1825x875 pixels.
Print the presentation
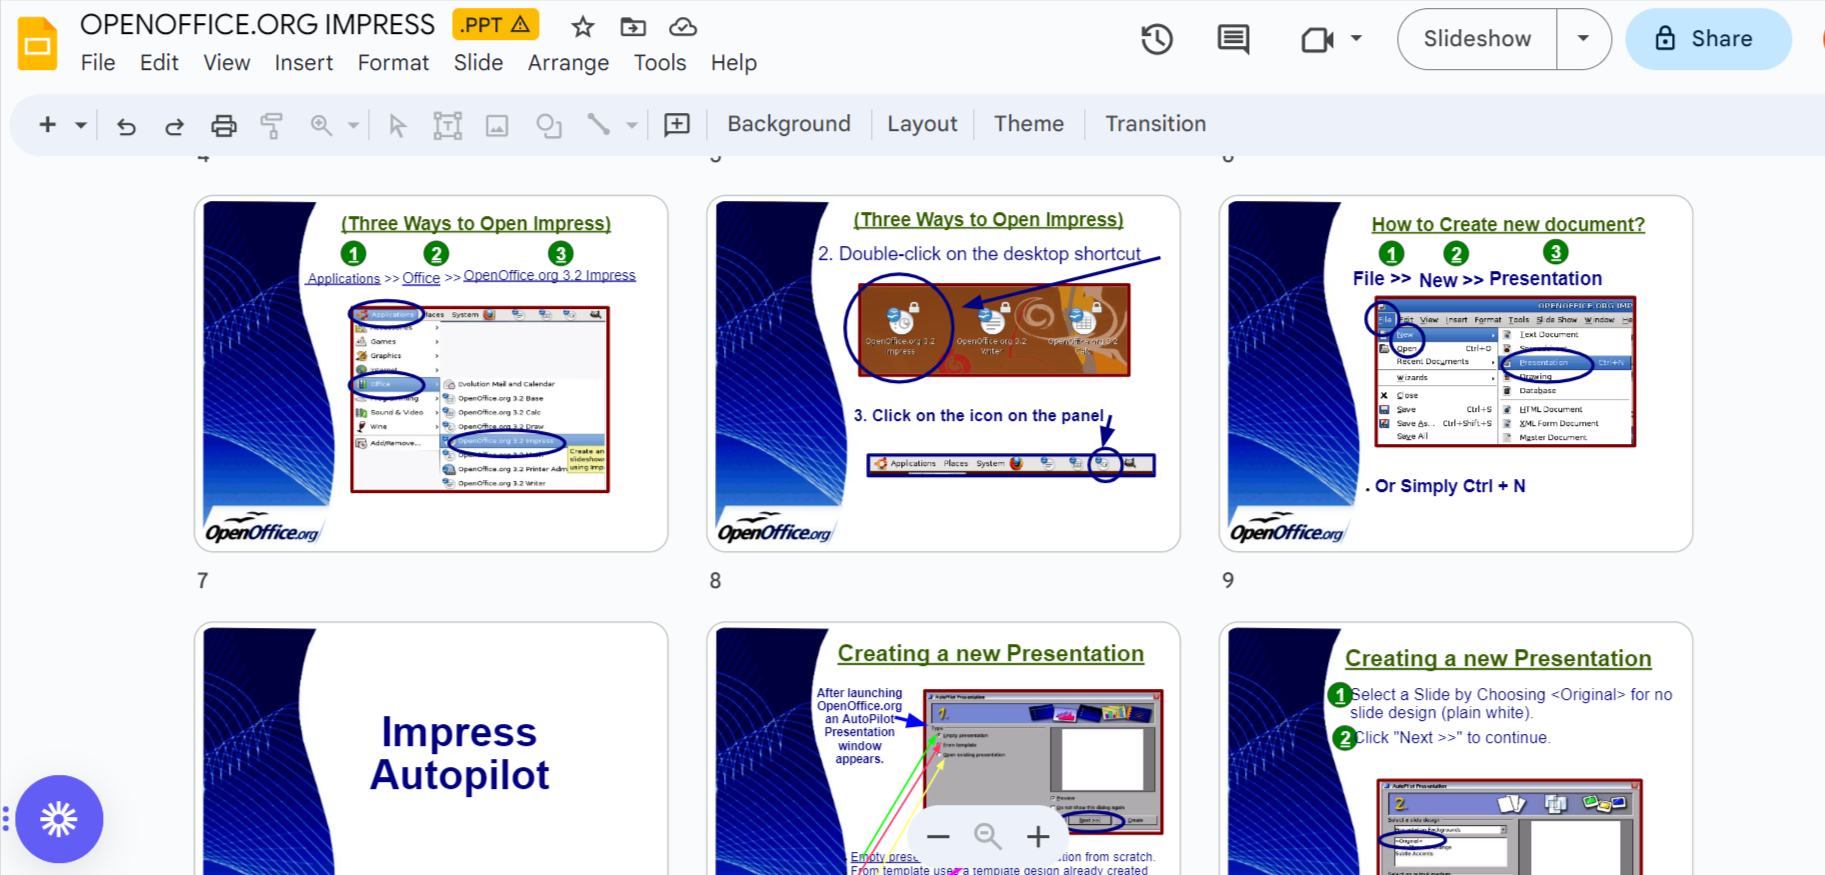224,125
